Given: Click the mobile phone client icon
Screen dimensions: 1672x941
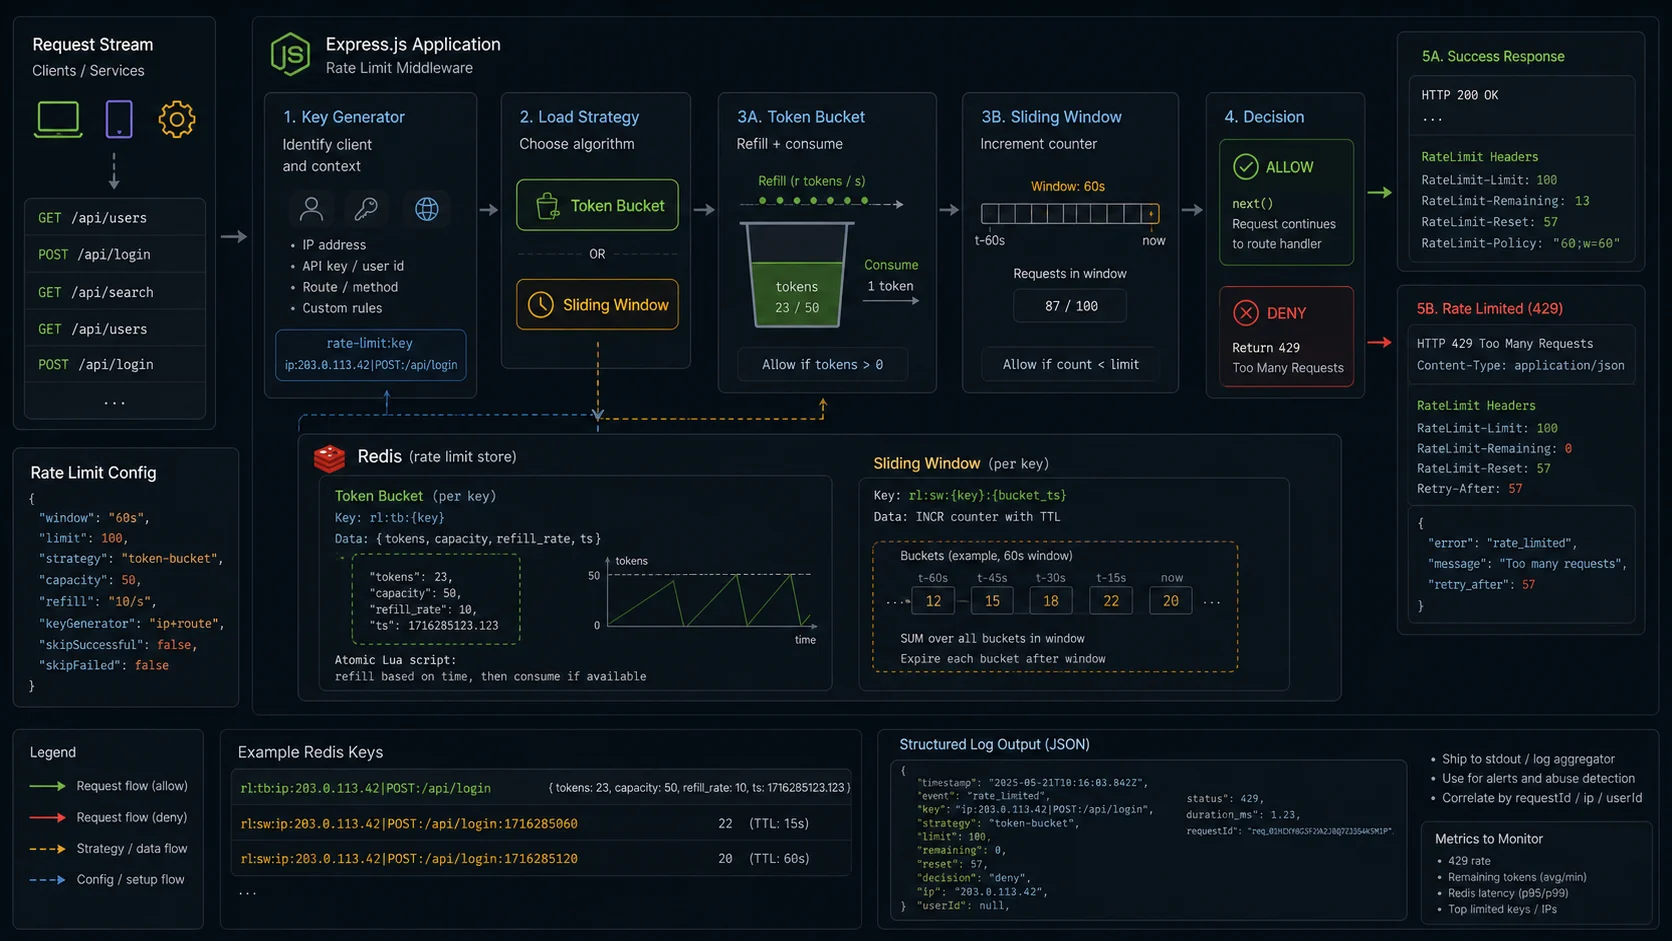Looking at the screenshot, I should click(119, 119).
